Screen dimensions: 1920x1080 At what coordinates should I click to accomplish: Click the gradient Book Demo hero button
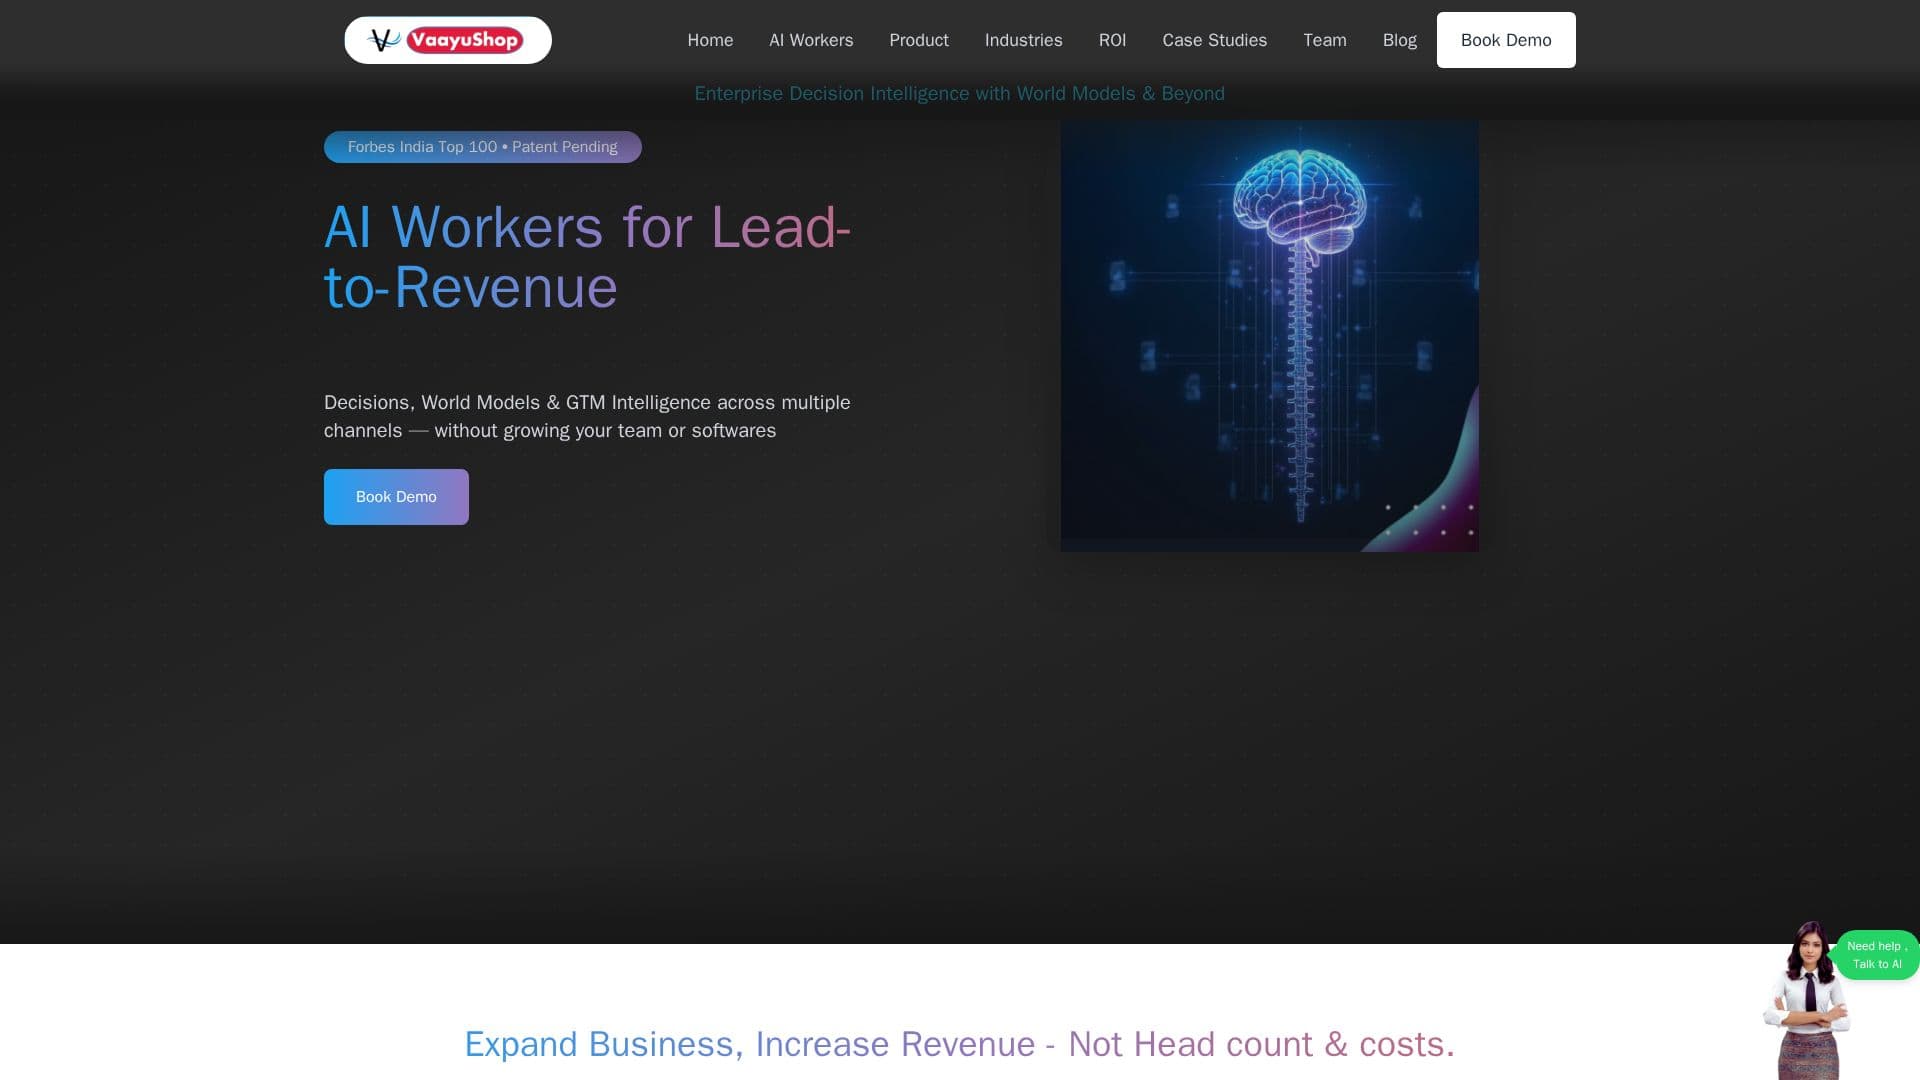pyautogui.click(x=396, y=497)
